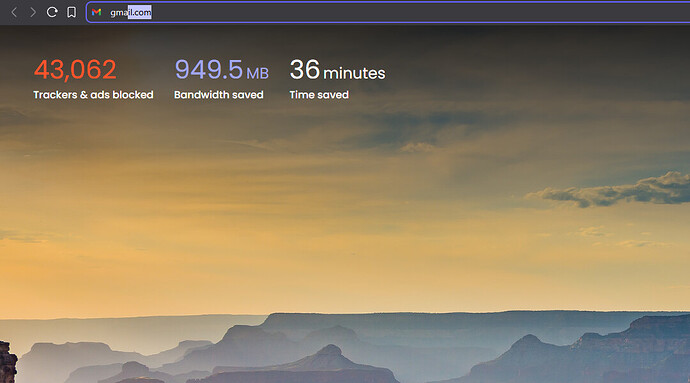Image resolution: width=690 pixels, height=383 pixels.
Task: Click the highlighted autocomplete portion of the URL
Action: [x=139, y=12]
